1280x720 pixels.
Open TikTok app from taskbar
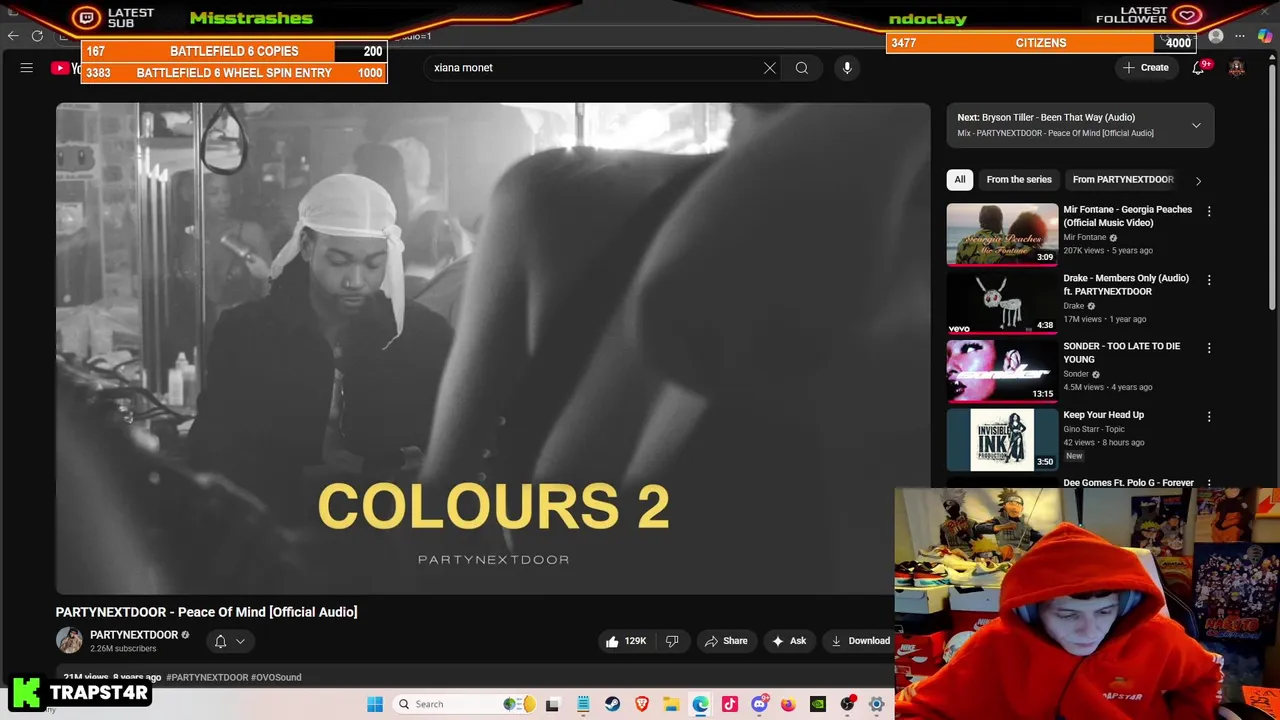pyautogui.click(x=730, y=704)
